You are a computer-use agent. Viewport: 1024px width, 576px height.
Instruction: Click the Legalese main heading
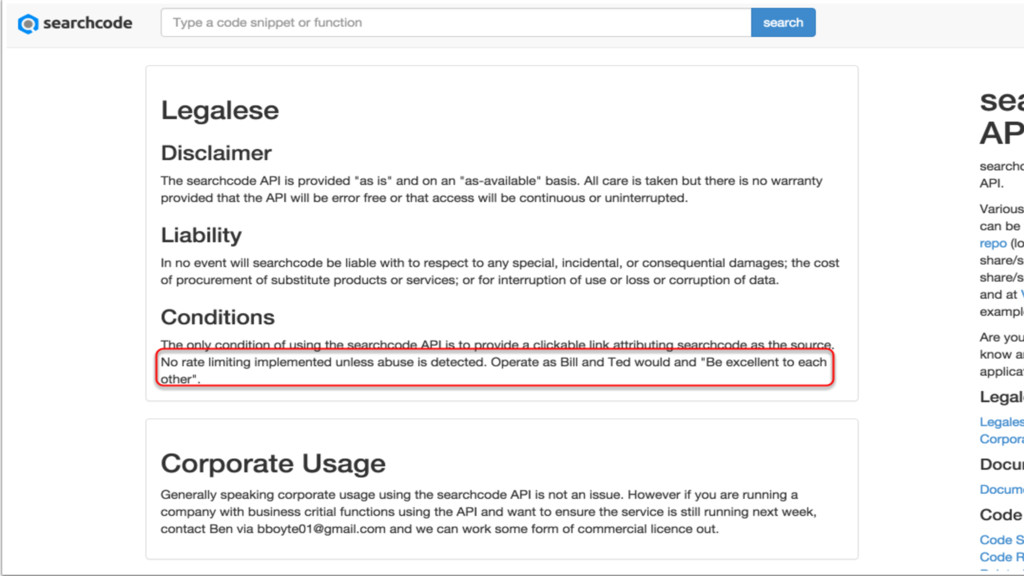click(220, 110)
